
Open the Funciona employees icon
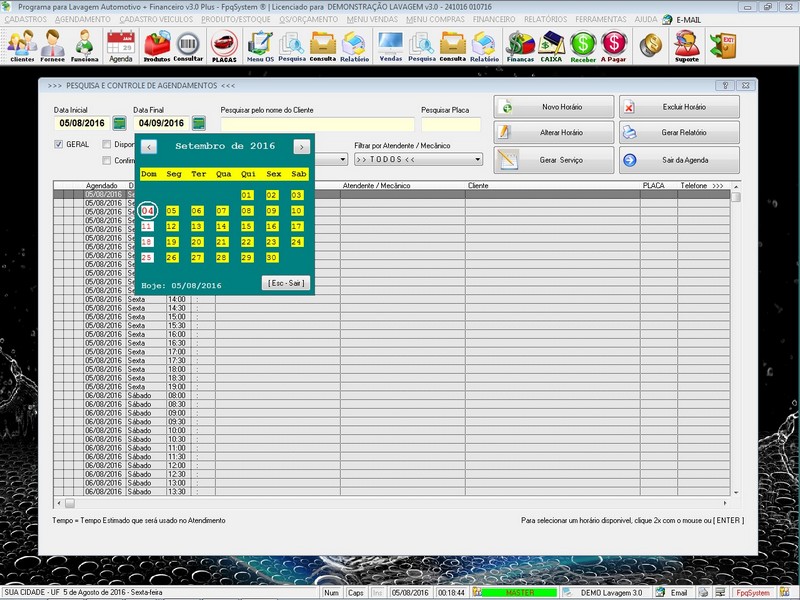pyautogui.click(x=84, y=46)
